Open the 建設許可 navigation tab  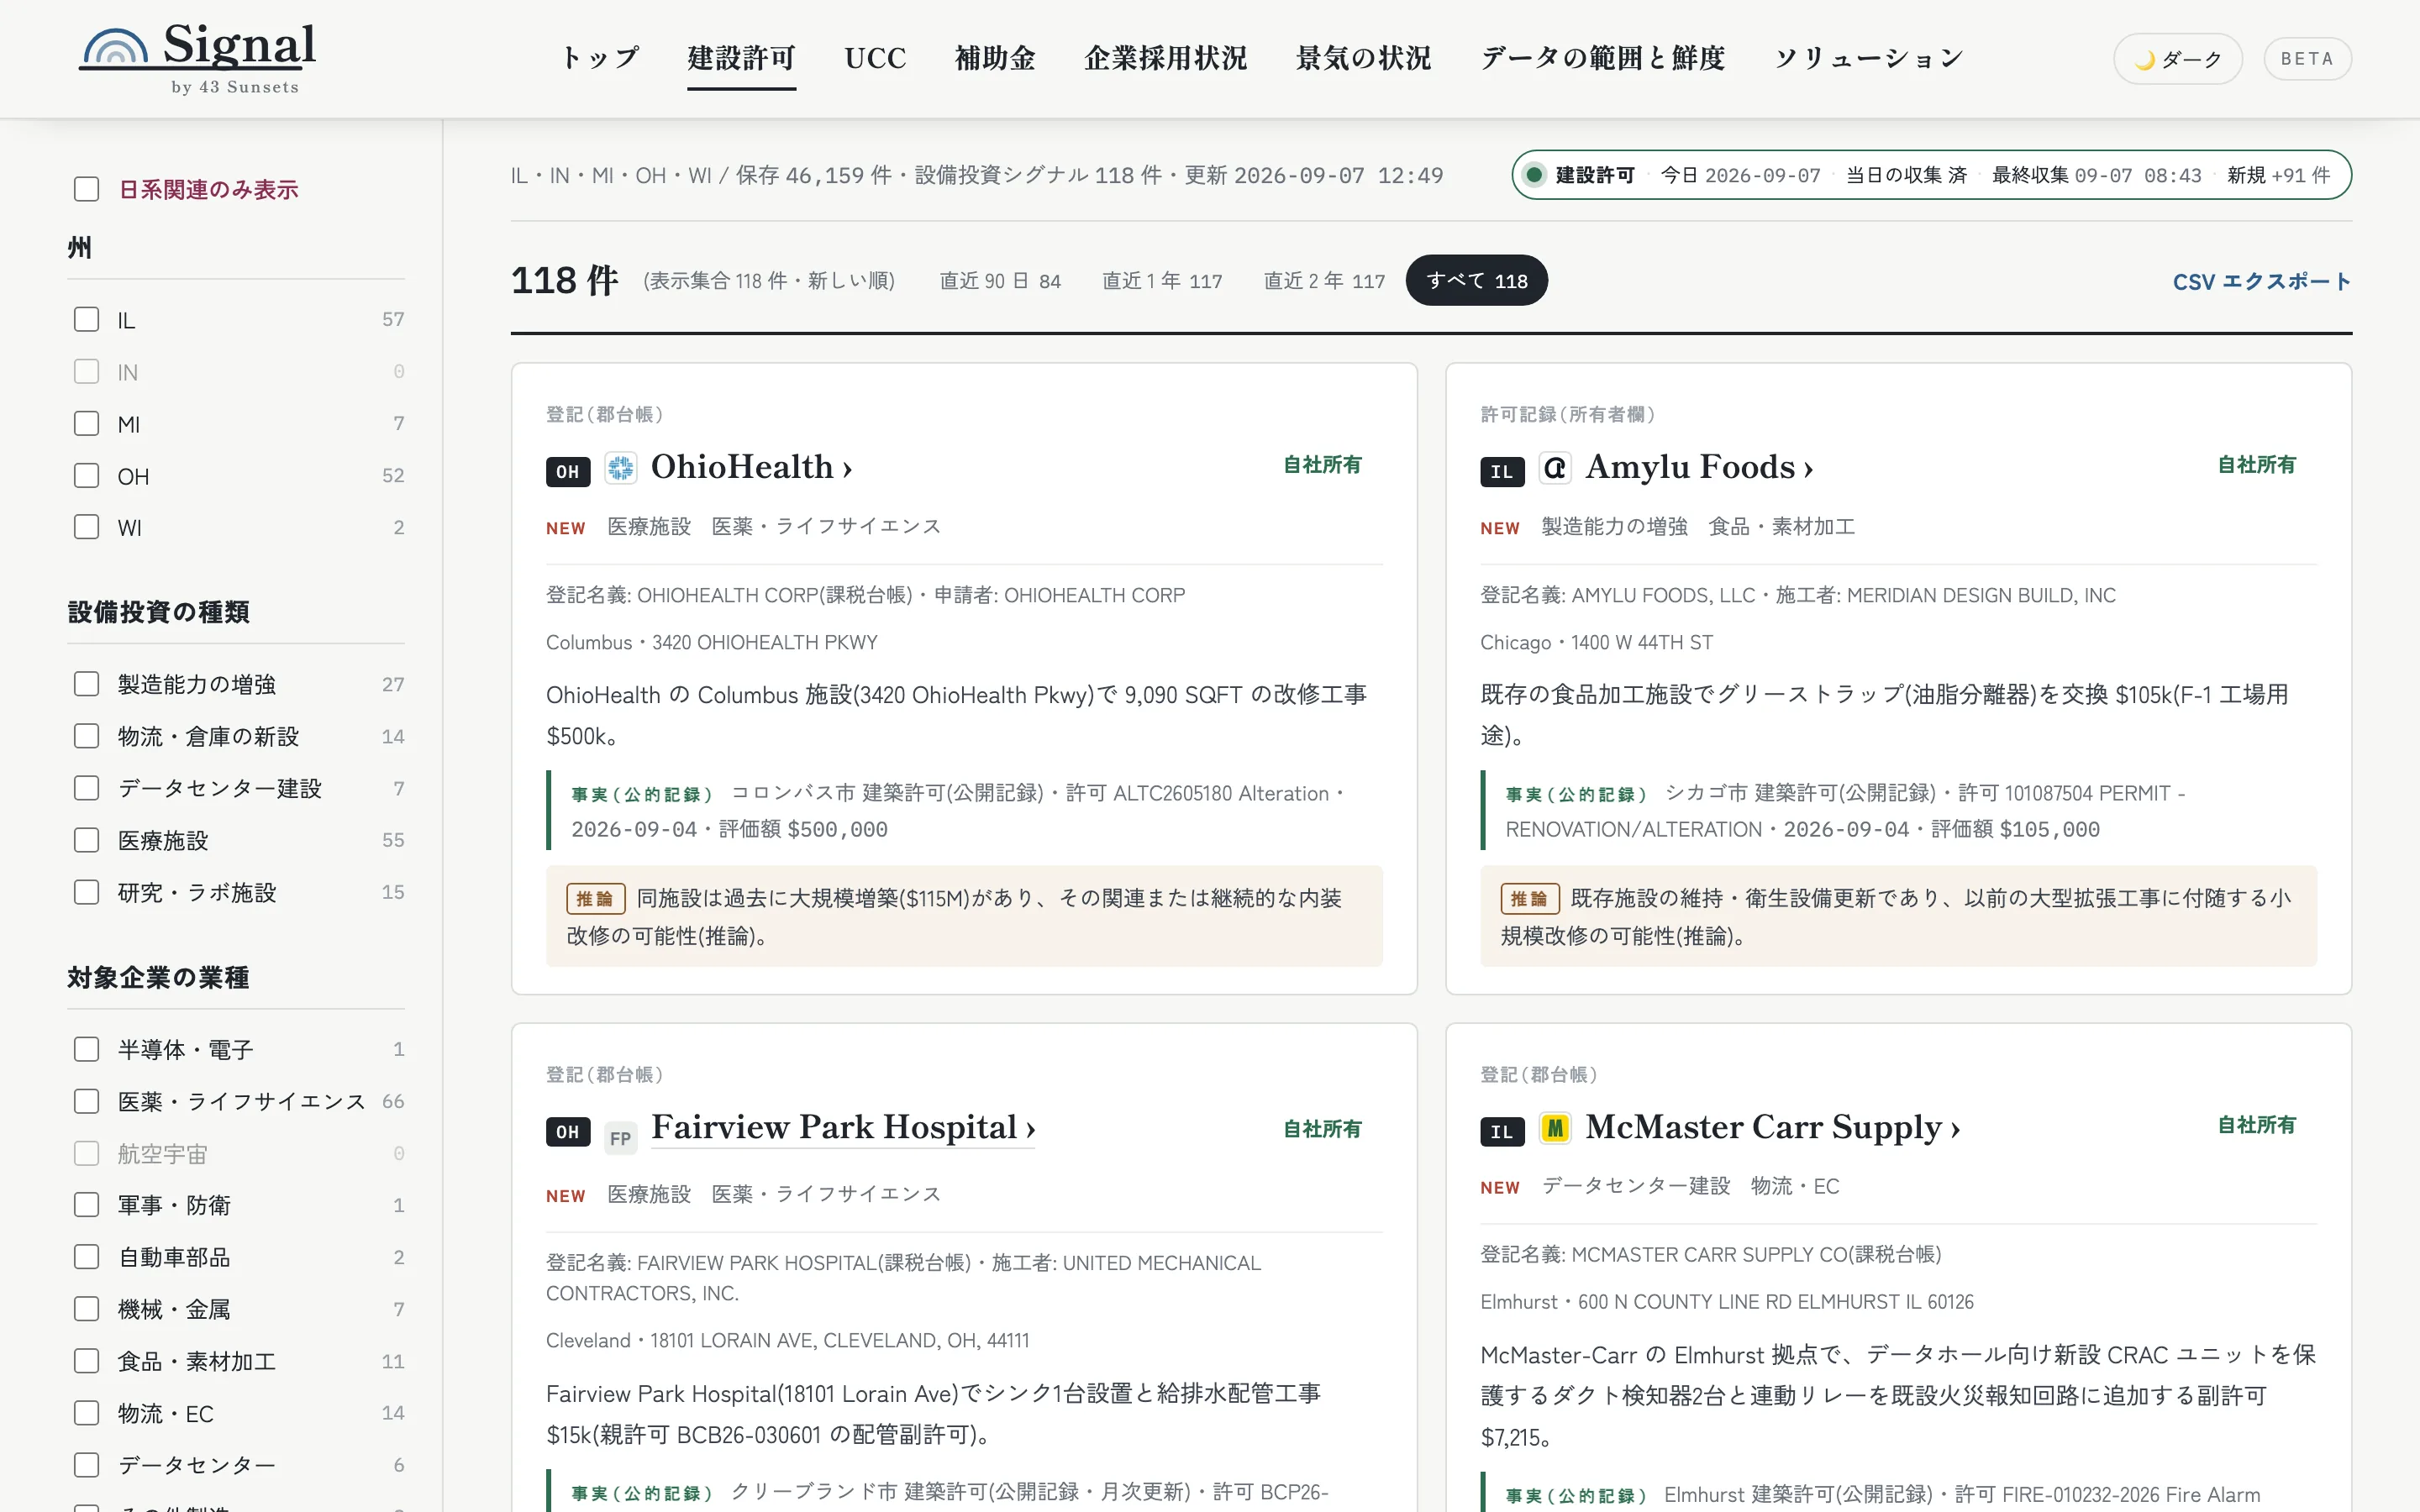(741, 58)
